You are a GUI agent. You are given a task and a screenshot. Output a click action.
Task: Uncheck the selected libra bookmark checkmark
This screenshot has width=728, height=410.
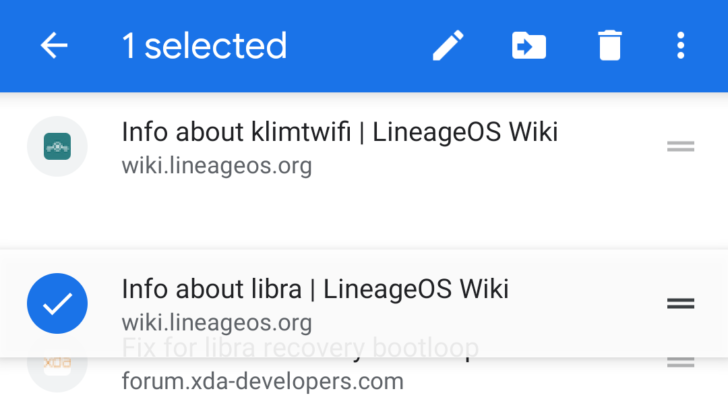pyautogui.click(x=57, y=304)
